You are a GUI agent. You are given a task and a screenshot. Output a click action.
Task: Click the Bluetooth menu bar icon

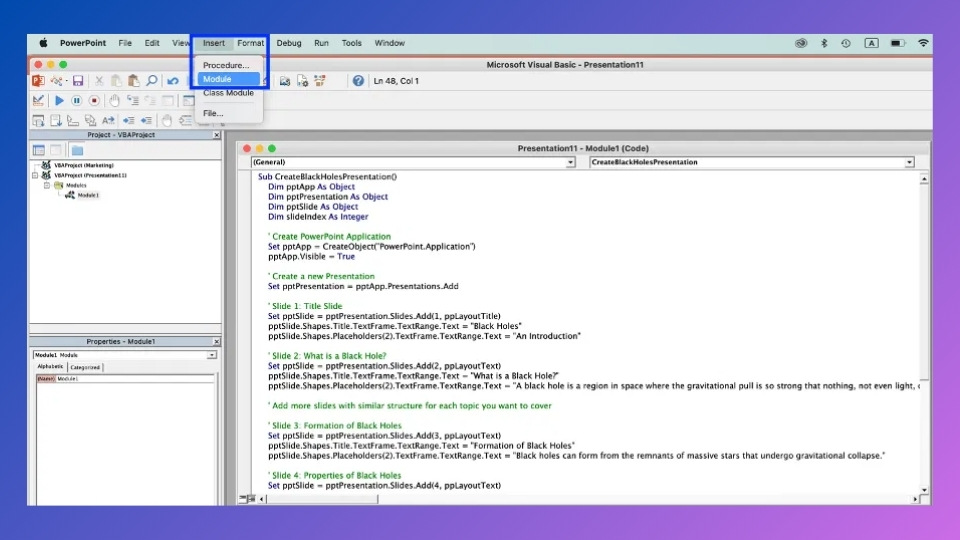coord(823,43)
